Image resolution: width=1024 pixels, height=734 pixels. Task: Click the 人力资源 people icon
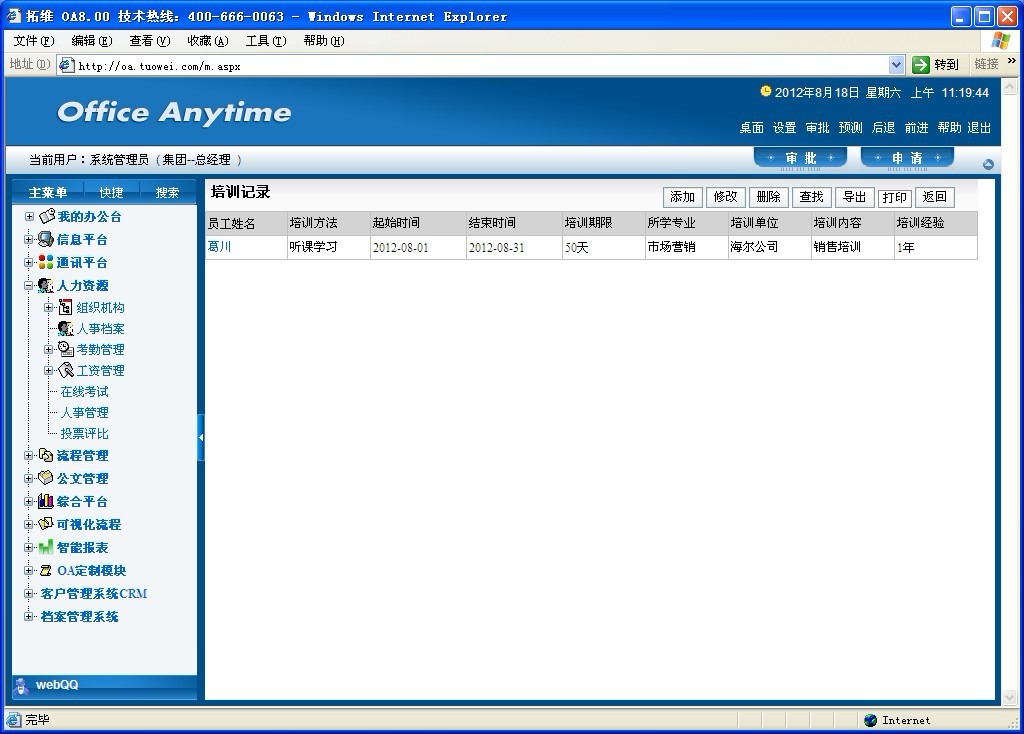pyautogui.click(x=46, y=285)
